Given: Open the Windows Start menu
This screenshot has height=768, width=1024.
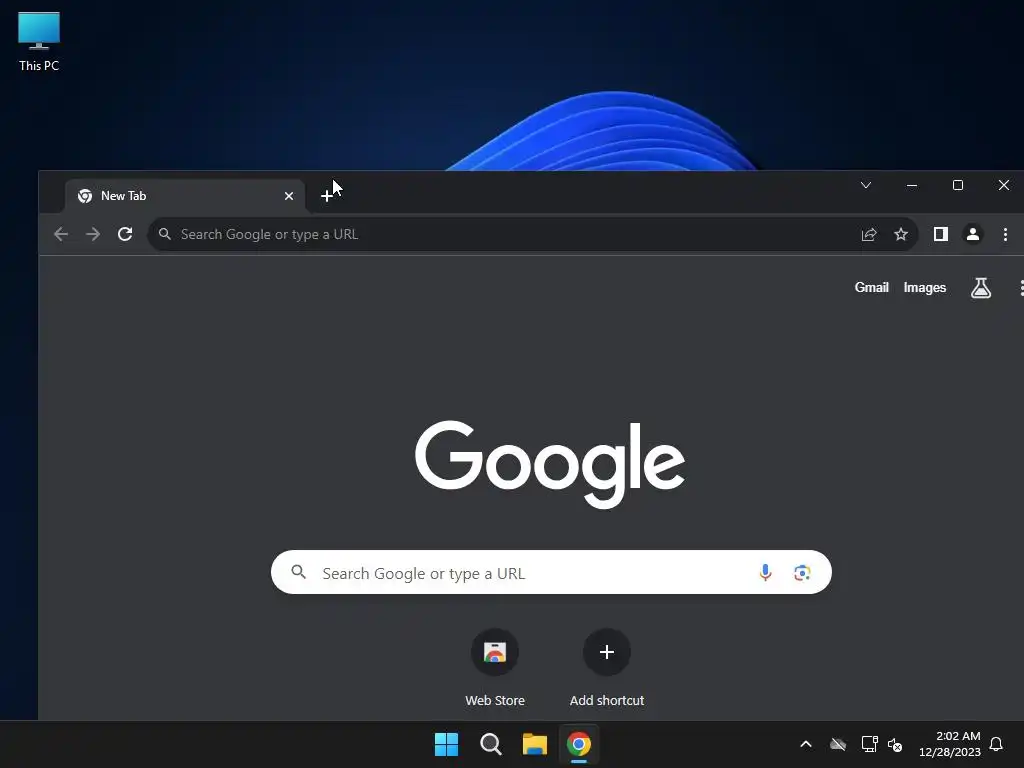Looking at the screenshot, I should (x=447, y=744).
